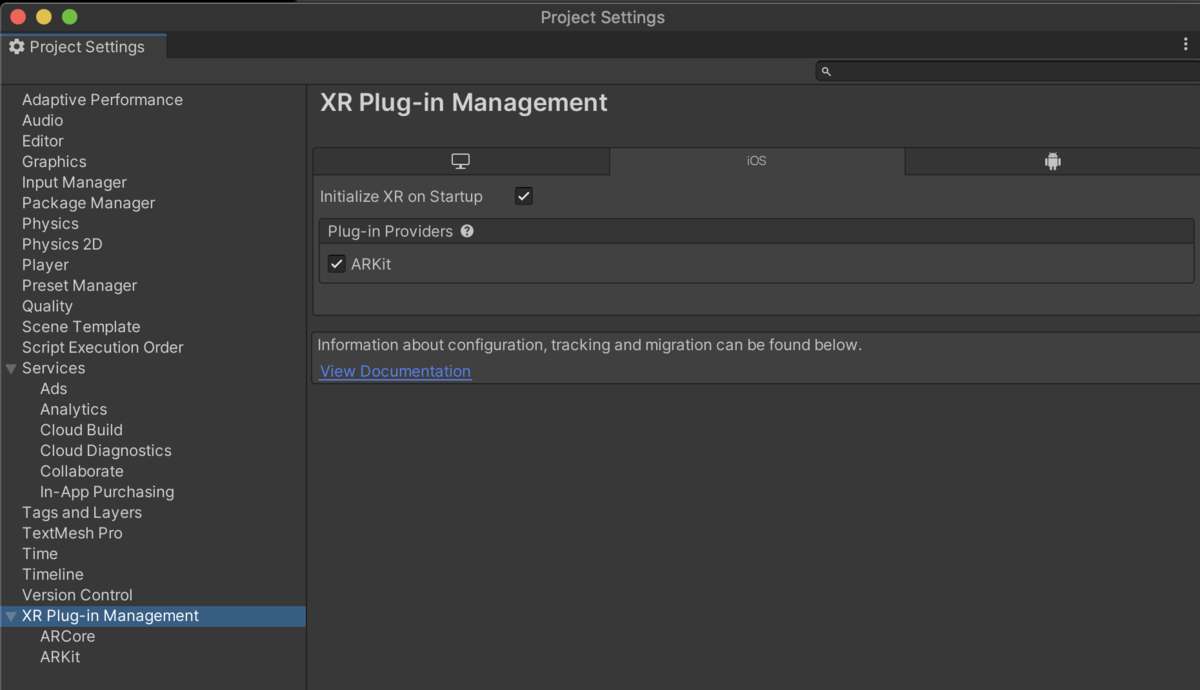
Task: Open the View Documentation link
Action: (395, 371)
